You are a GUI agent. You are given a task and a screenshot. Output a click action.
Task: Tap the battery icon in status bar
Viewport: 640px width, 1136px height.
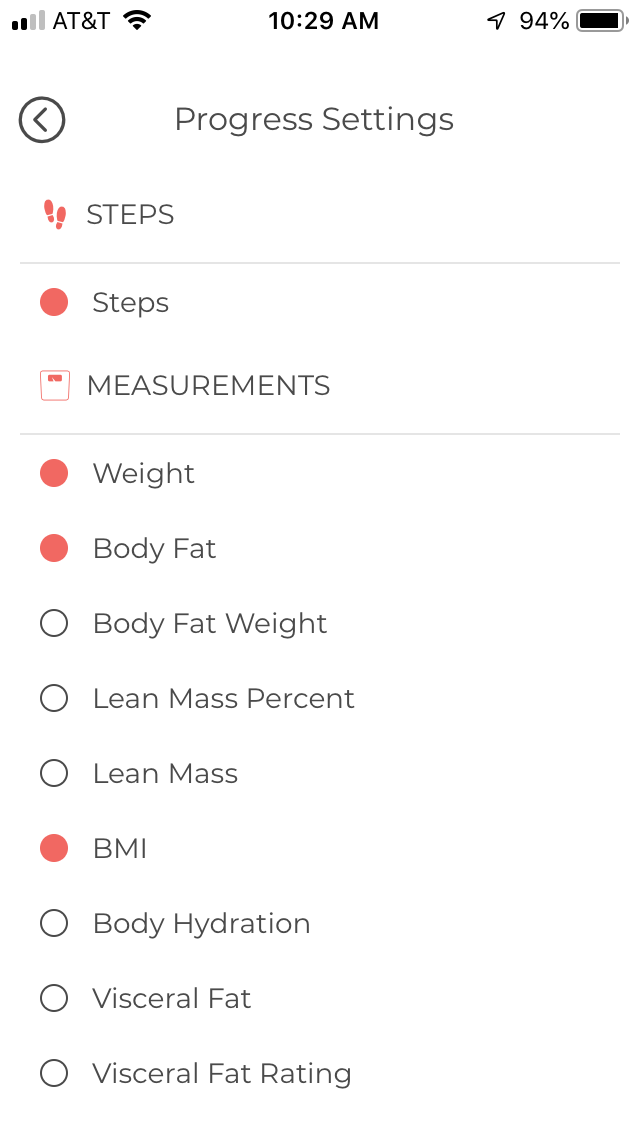600,21
